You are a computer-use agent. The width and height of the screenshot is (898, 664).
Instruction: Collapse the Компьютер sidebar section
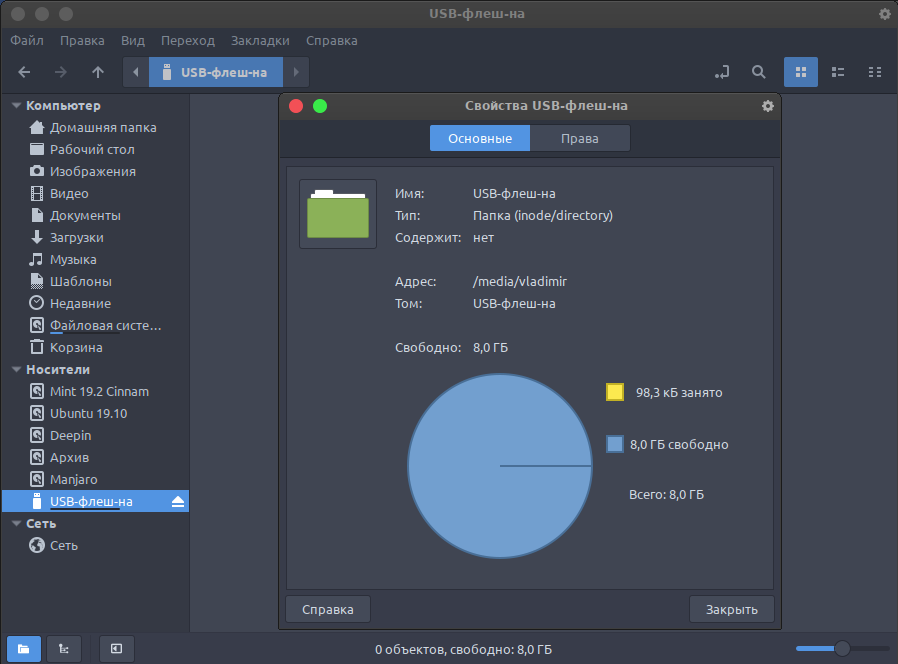tap(17, 105)
